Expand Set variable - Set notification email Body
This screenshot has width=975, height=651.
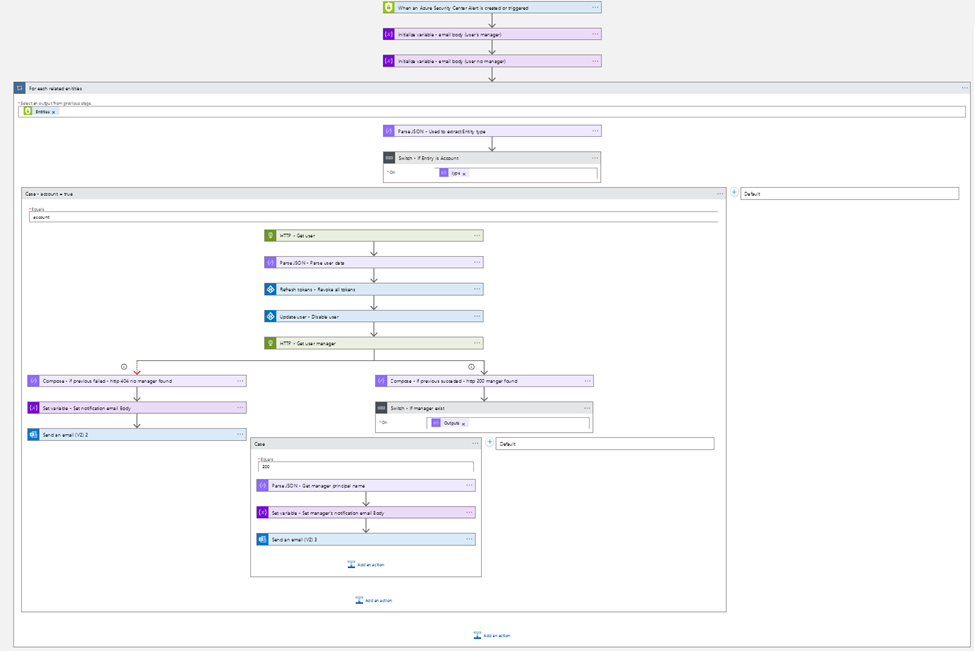coord(137,408)
